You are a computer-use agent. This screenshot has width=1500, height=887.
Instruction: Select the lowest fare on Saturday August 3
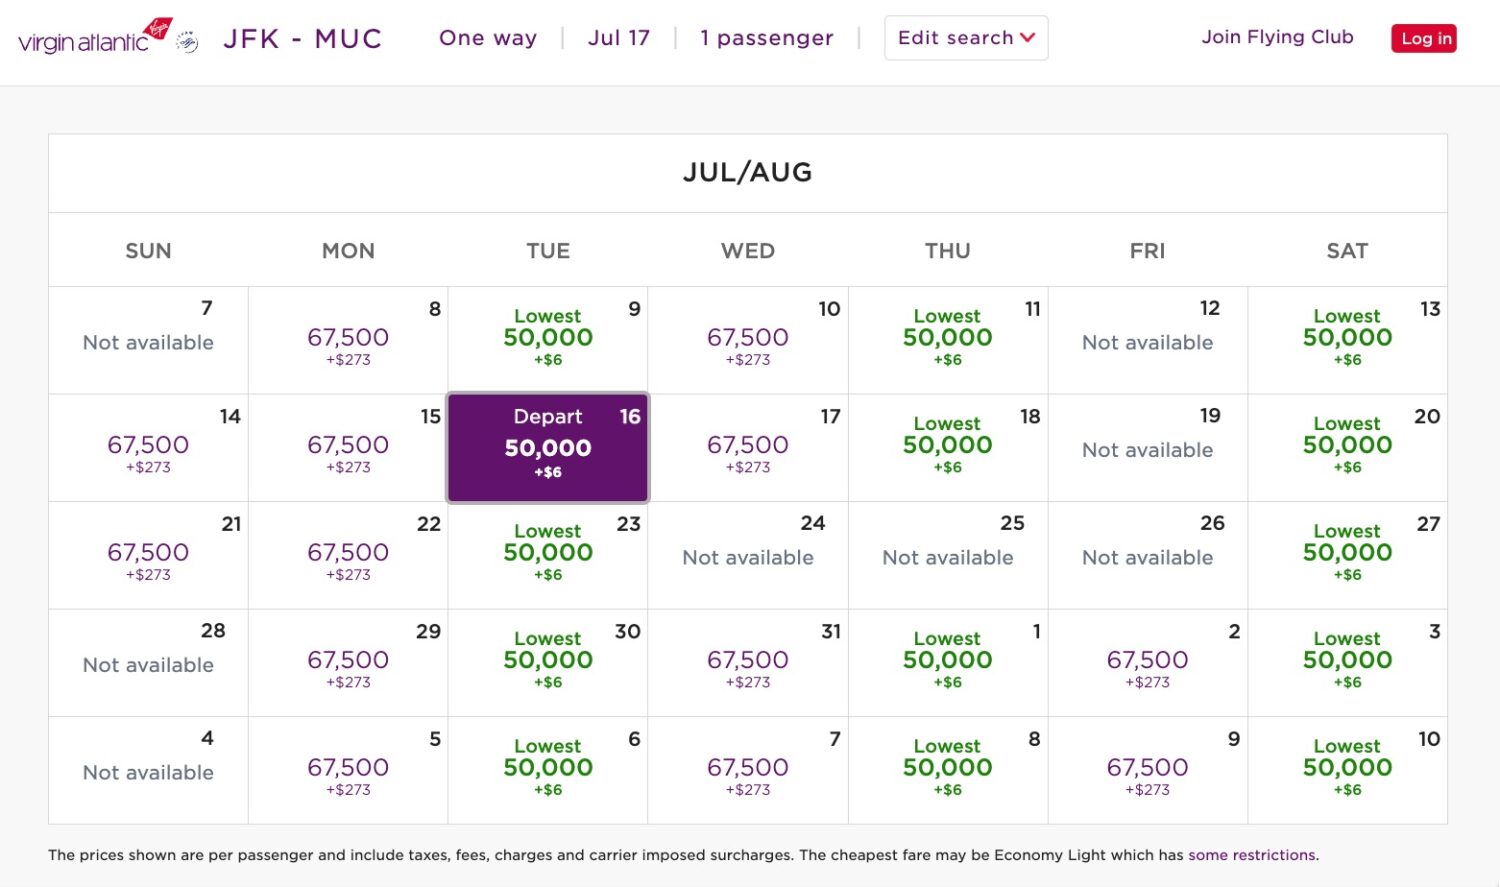1348,661
